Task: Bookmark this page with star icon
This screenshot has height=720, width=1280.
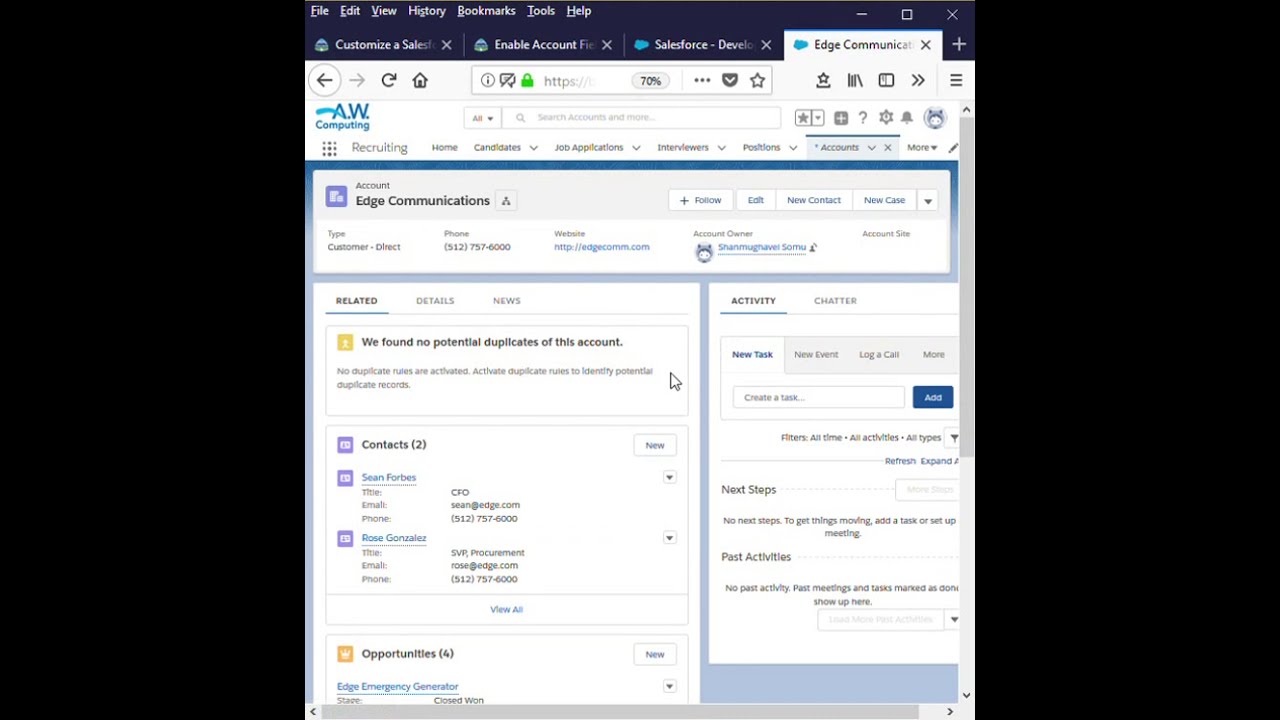Action: click(x=758, y=80)
